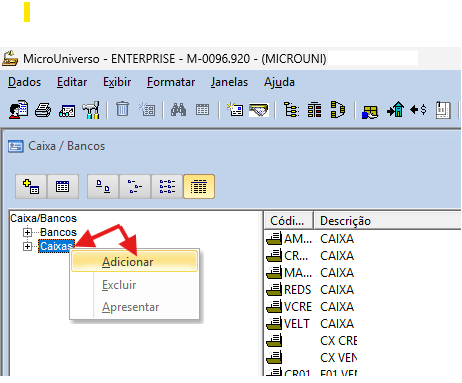This screenshot has height=383, width=462.
Task: Expand the Bancos tree node
Action: click(x=28, y=232)
